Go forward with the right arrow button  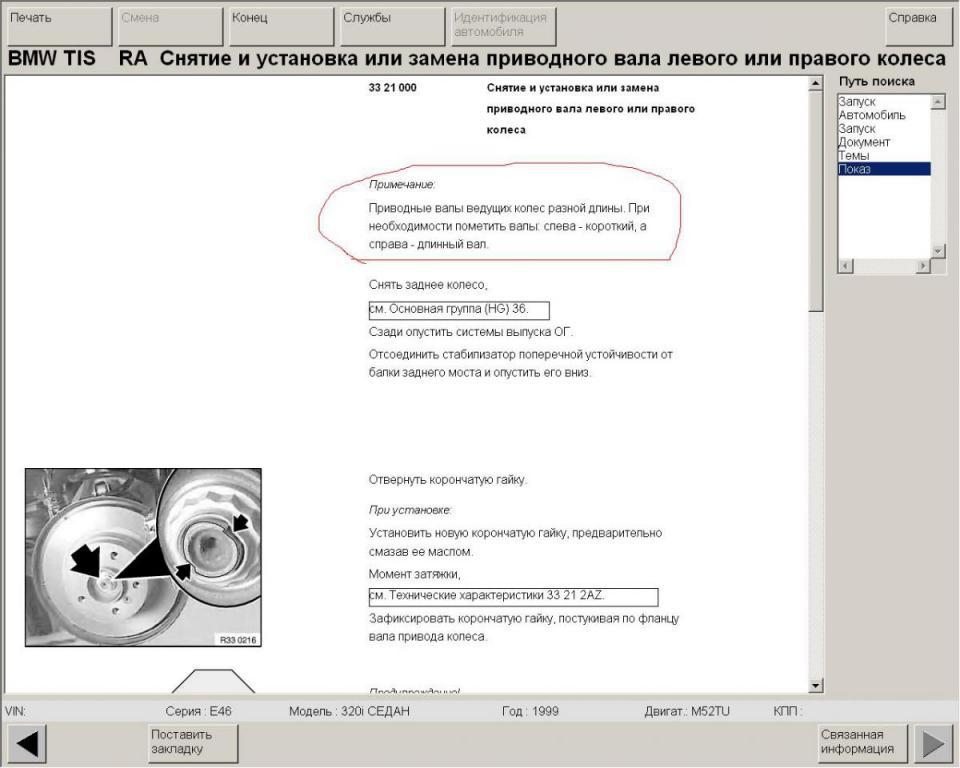pos(933,744)
